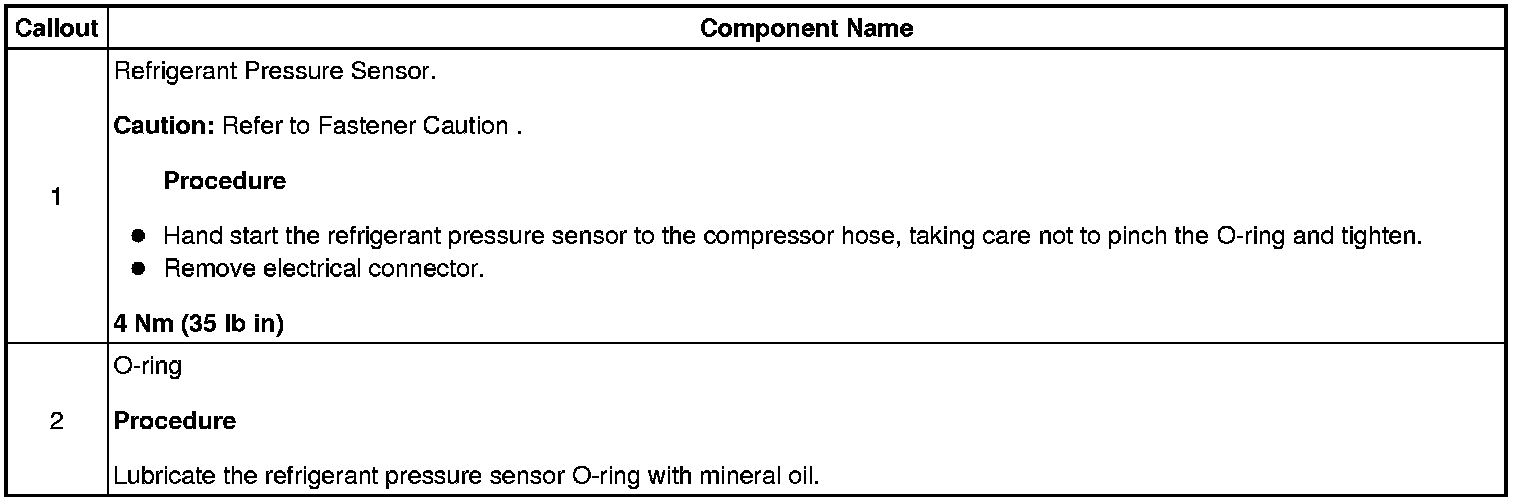Screen dimensions: 1520x502
Task: Click the O-ring component name
Action: [x=148, y=367]
